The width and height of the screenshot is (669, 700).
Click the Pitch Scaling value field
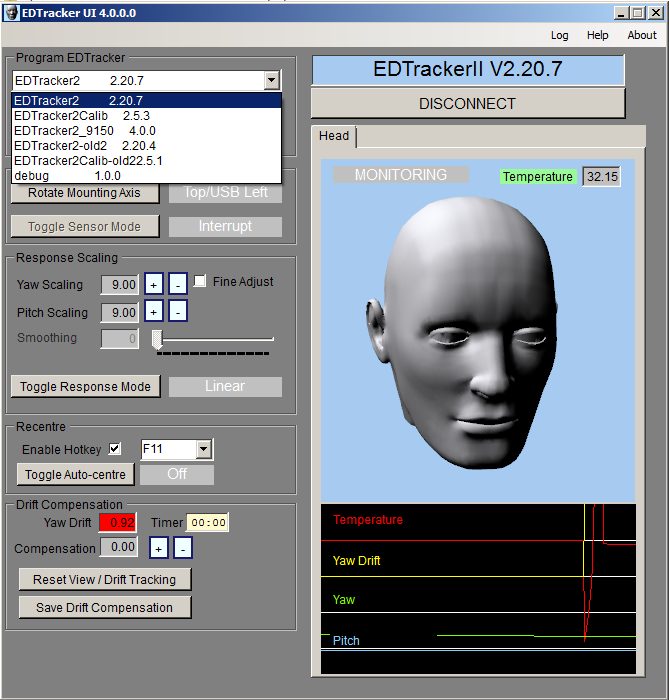120,312
